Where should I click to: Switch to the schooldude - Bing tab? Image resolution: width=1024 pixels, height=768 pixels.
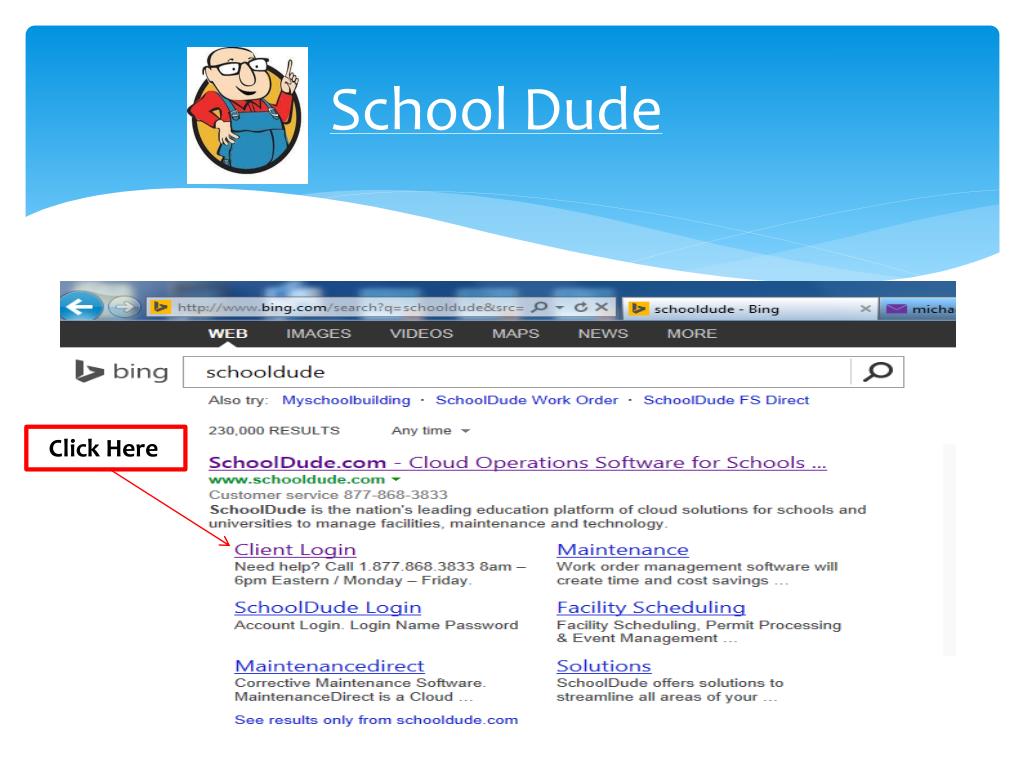(x=750, y=308)
